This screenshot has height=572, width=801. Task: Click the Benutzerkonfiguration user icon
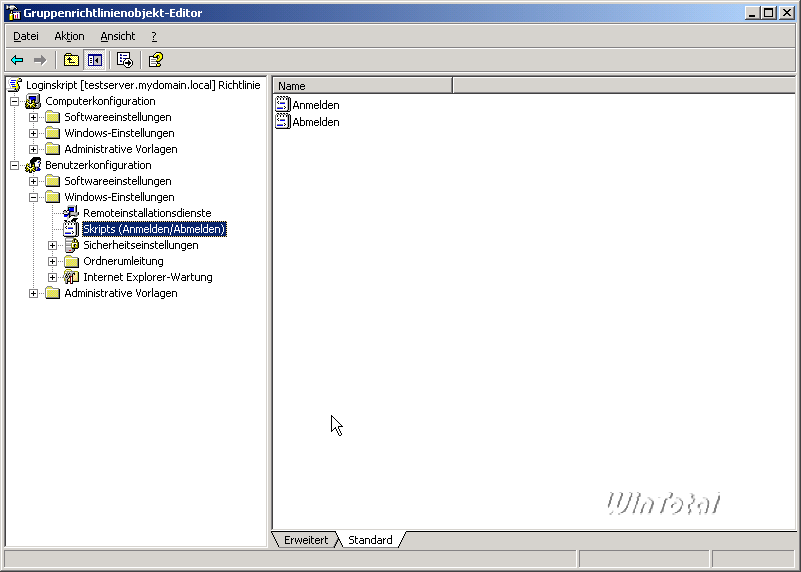[33, 165]
